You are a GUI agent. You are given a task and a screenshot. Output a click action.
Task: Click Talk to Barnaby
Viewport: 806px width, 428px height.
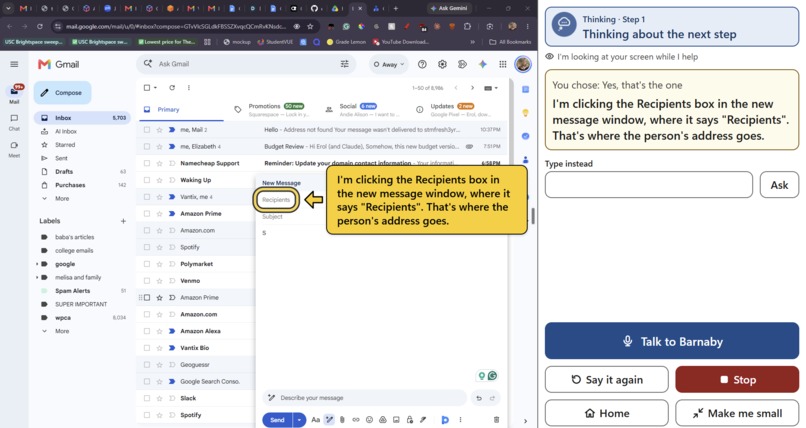click(x=672, y=341)
